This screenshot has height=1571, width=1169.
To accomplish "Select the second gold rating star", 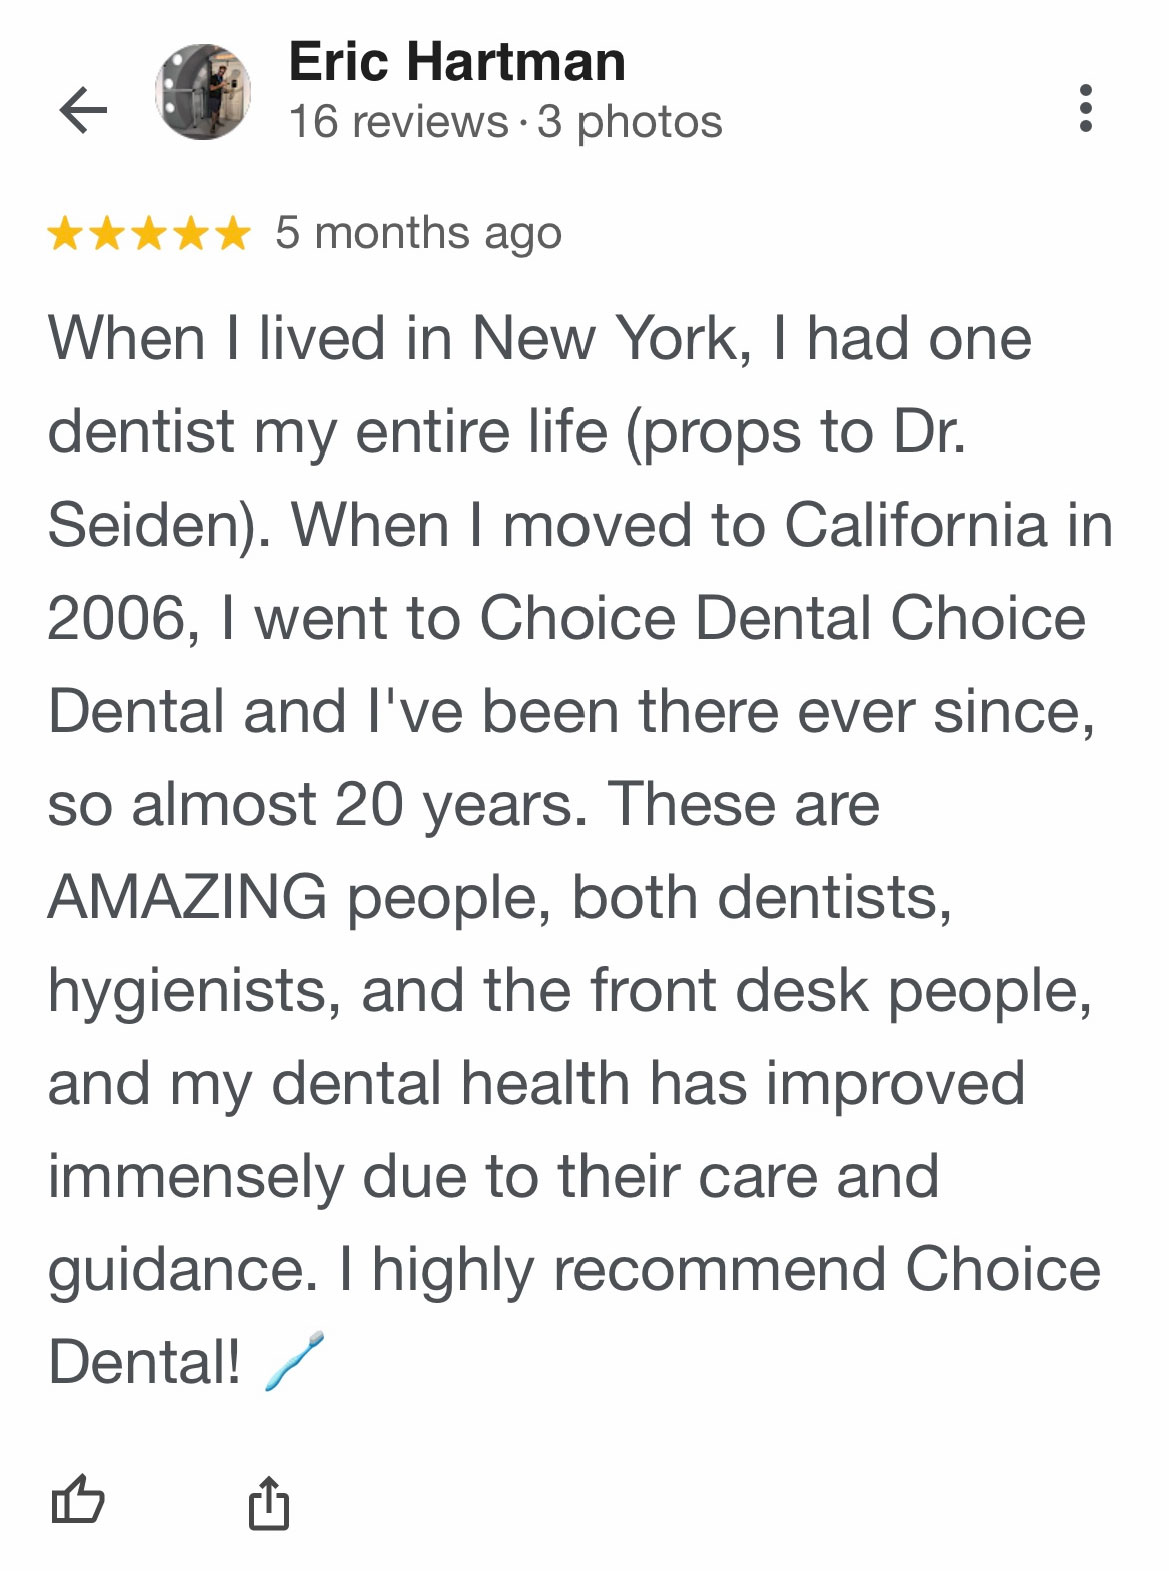I will (x=107, y=234).
